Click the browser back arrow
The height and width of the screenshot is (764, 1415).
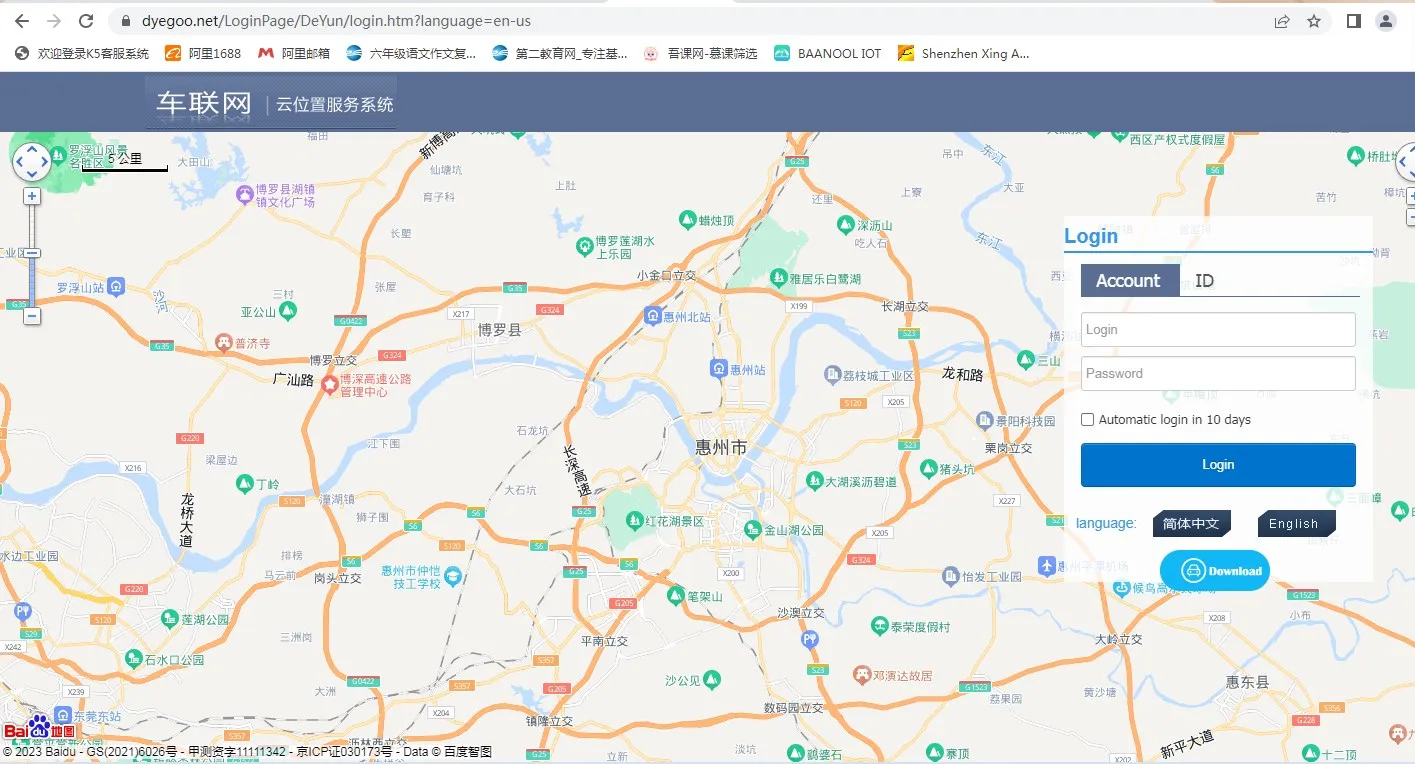pos(21,20)
